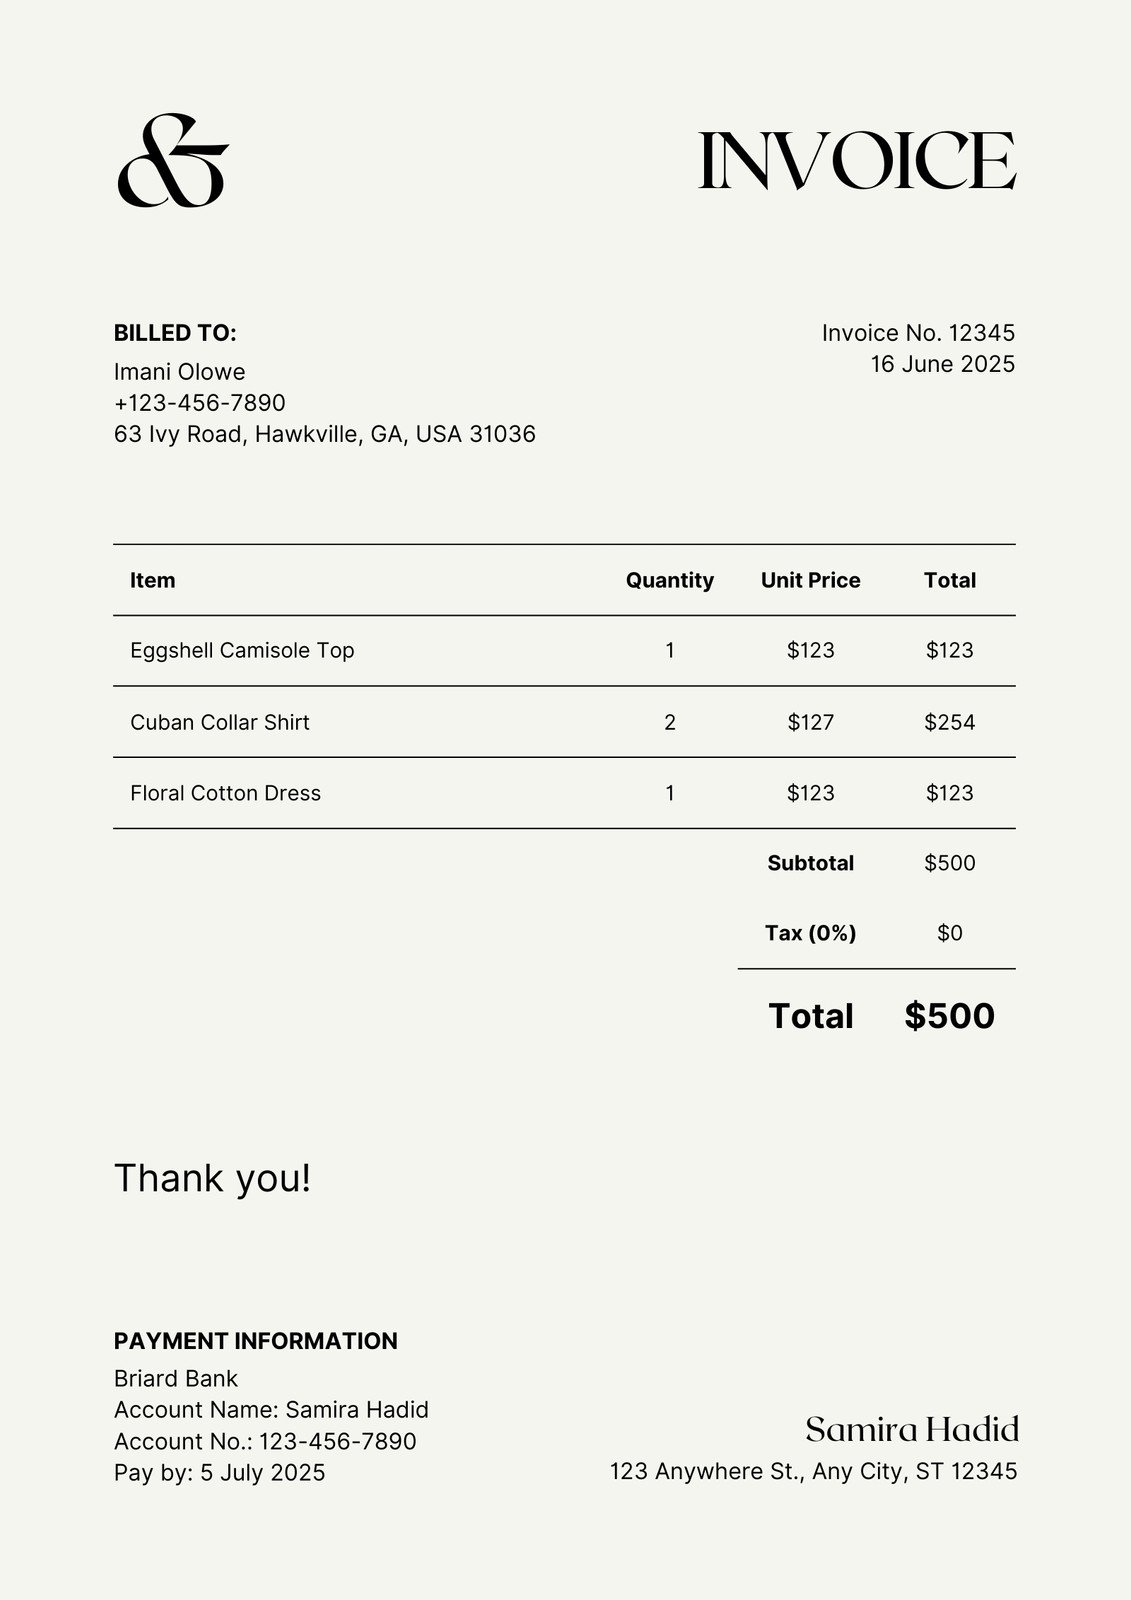Click the bold $500 grand total
This screenshot has width=1131, height=1600.
pos(949,1016)
